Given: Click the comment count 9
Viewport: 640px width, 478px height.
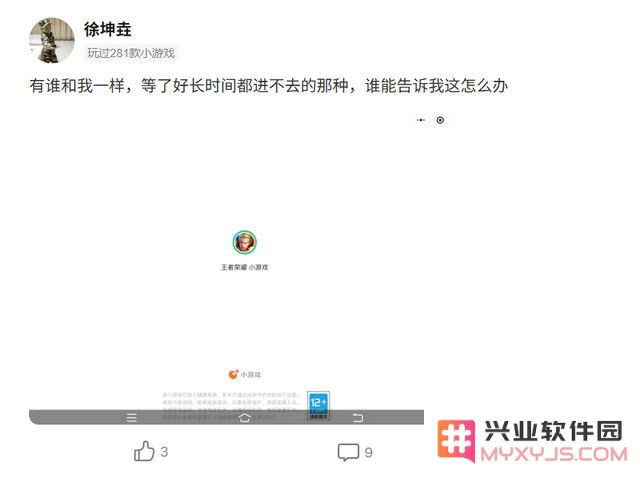Looking at the screenshot, I should 369,452.
